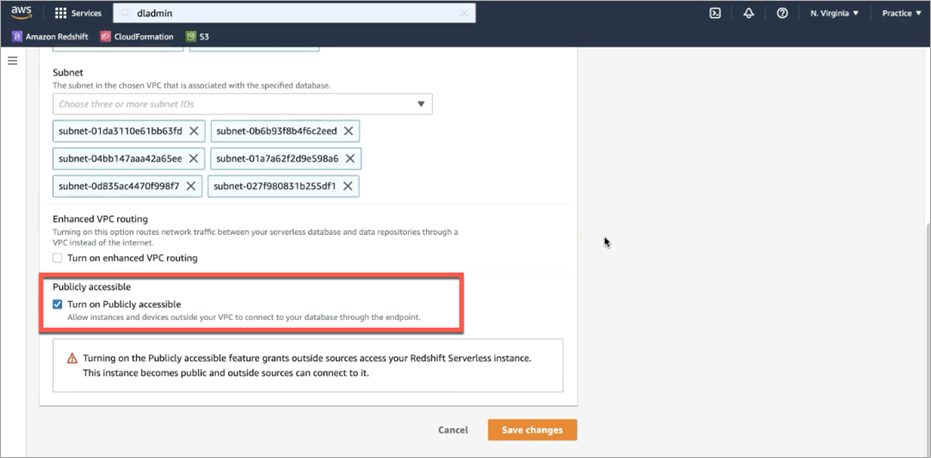Click Cancel
Screen dimensions: 931x458
(453, 430)
